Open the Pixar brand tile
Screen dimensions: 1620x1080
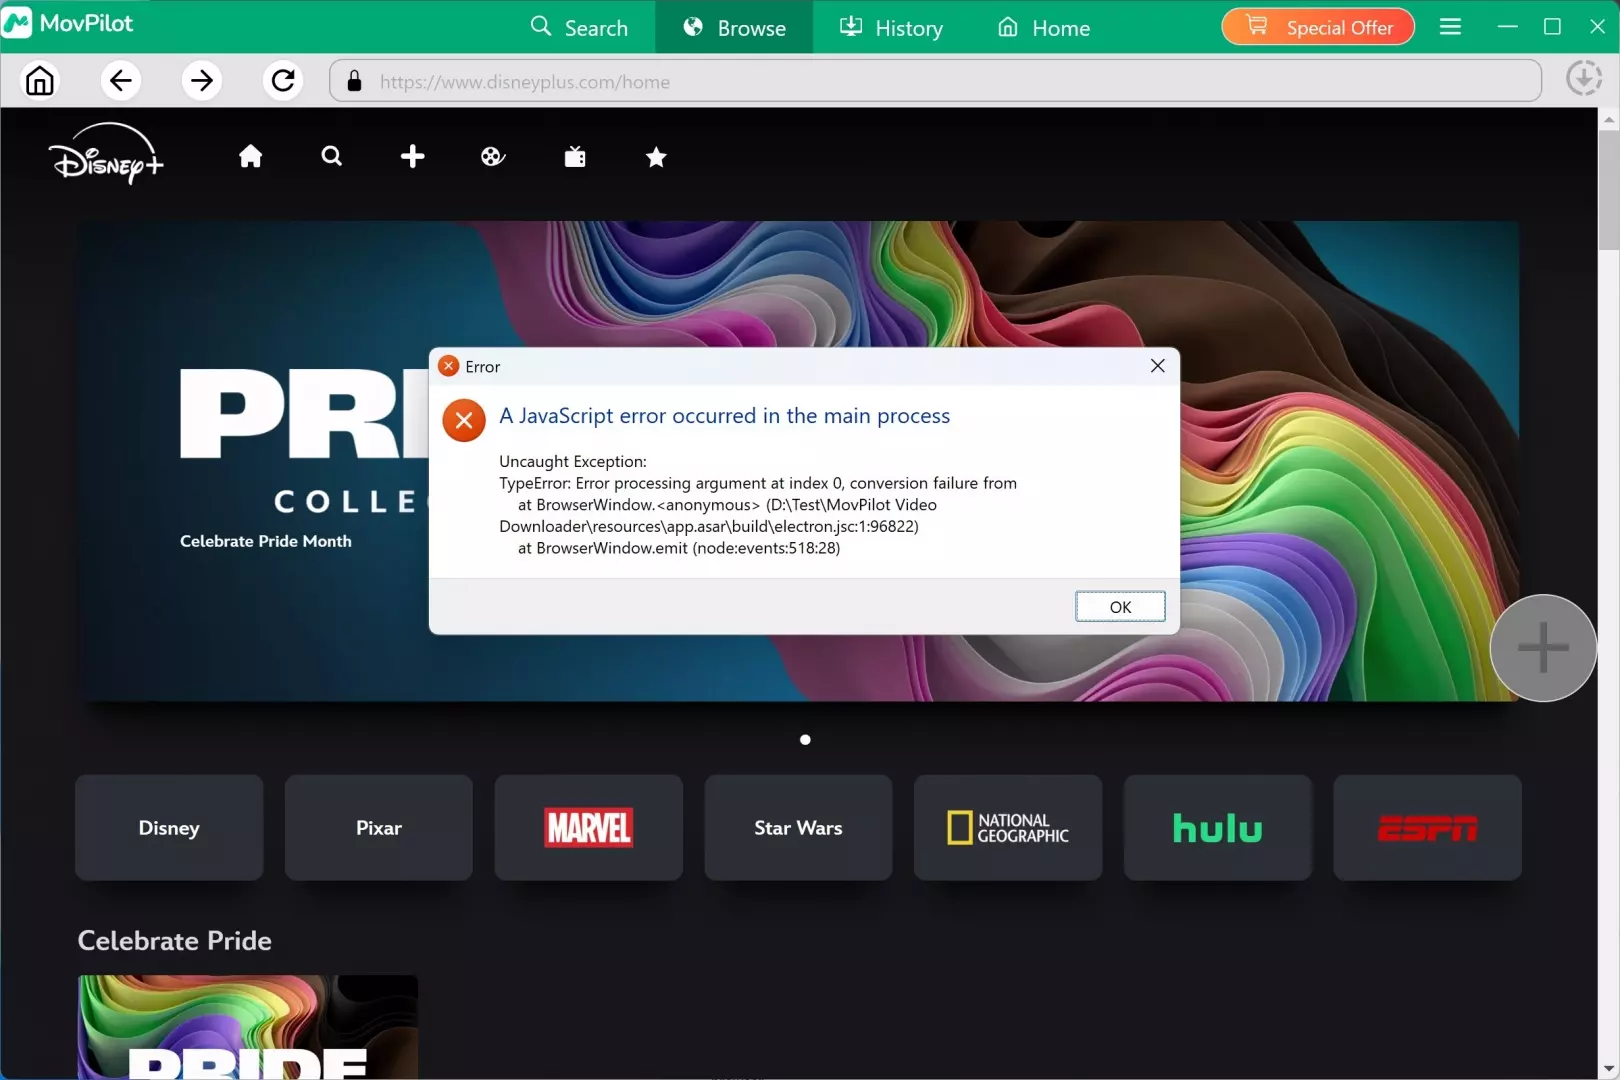[x=379, y=828]
